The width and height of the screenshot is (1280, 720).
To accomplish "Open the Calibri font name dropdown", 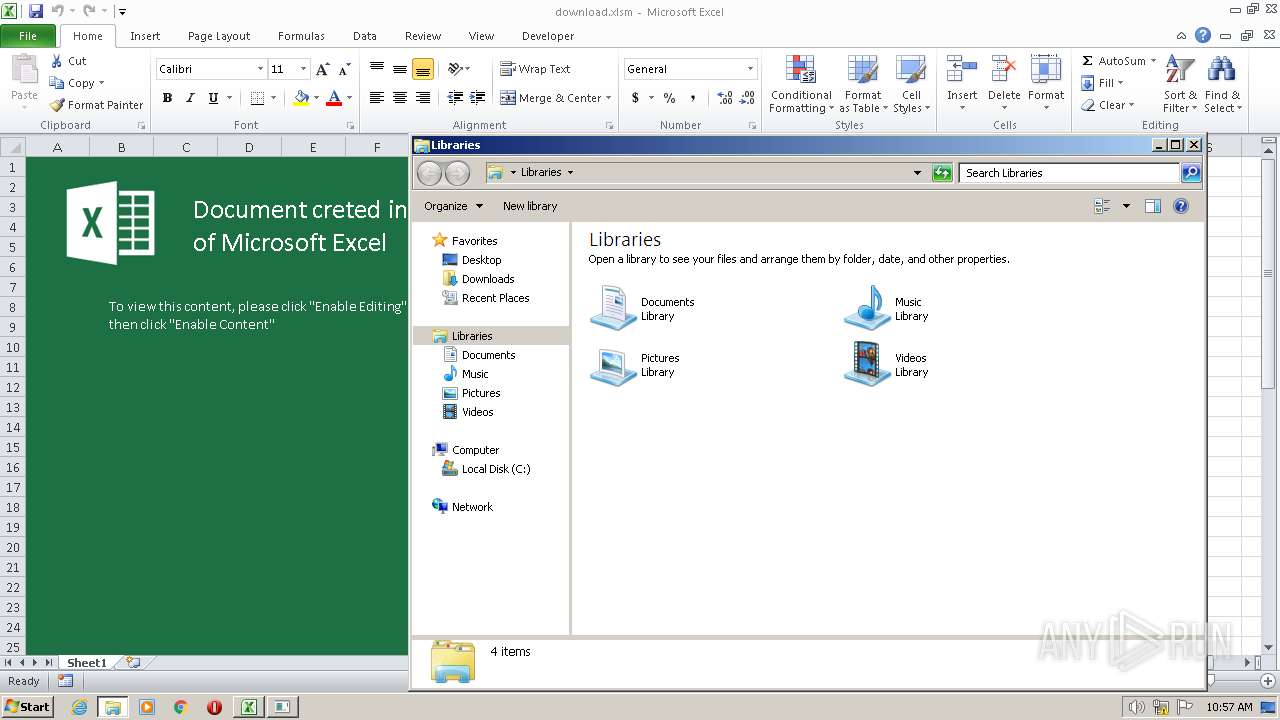I will pyautogui.click(x=260, y=69).
